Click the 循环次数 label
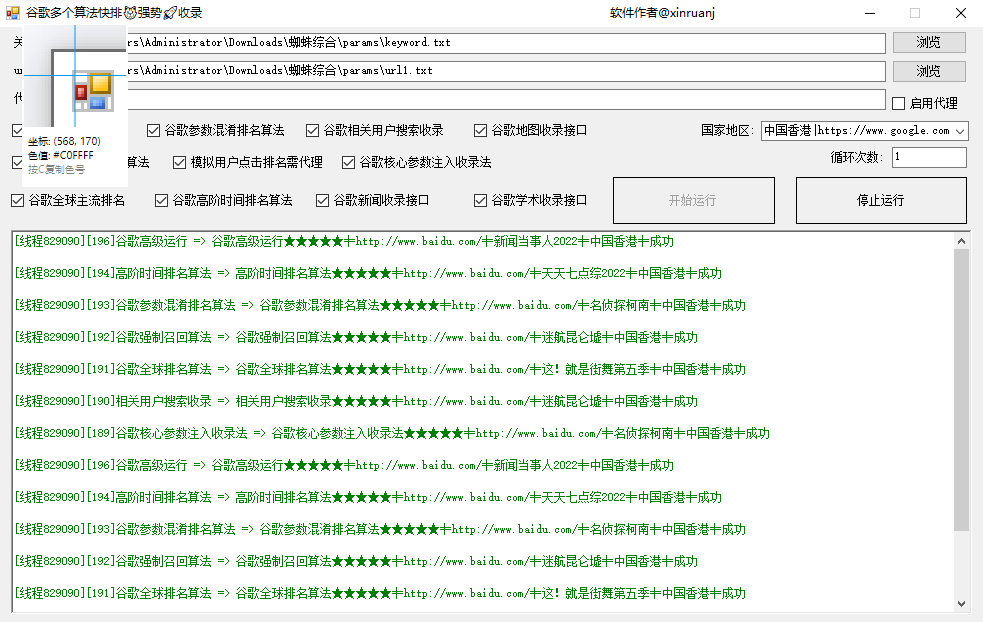983x622 pixels. pyautogui.click(x=857, y=157)
